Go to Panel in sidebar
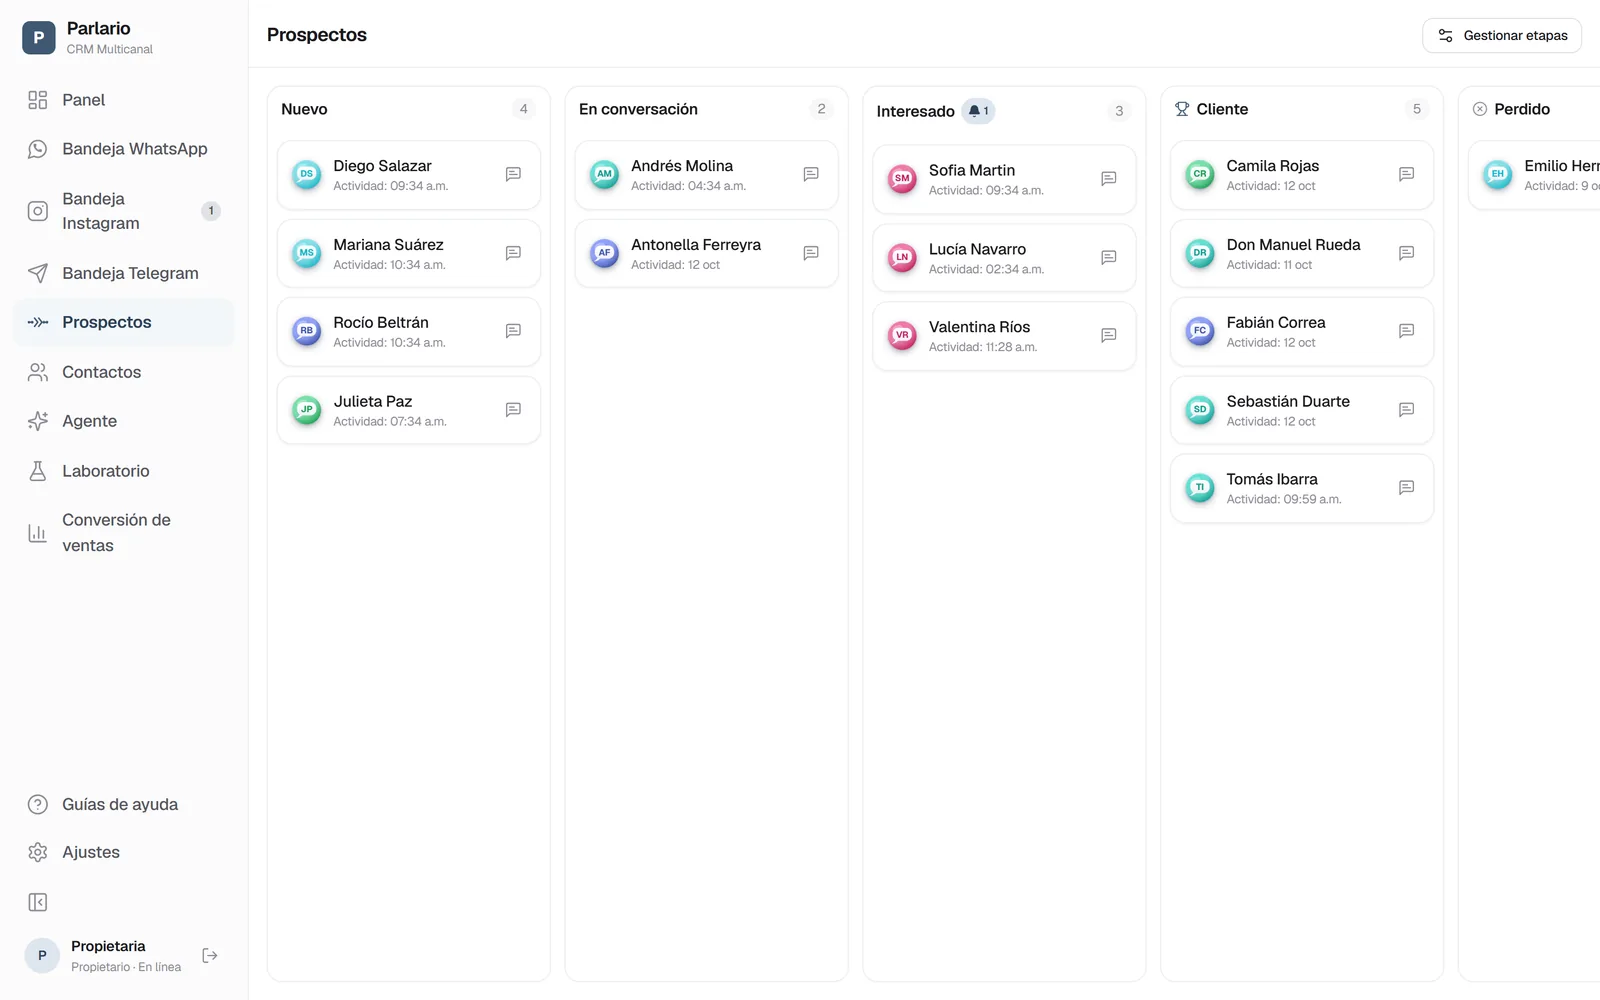This screenshot has width=1600, height=1000. [x=124, y=100]
